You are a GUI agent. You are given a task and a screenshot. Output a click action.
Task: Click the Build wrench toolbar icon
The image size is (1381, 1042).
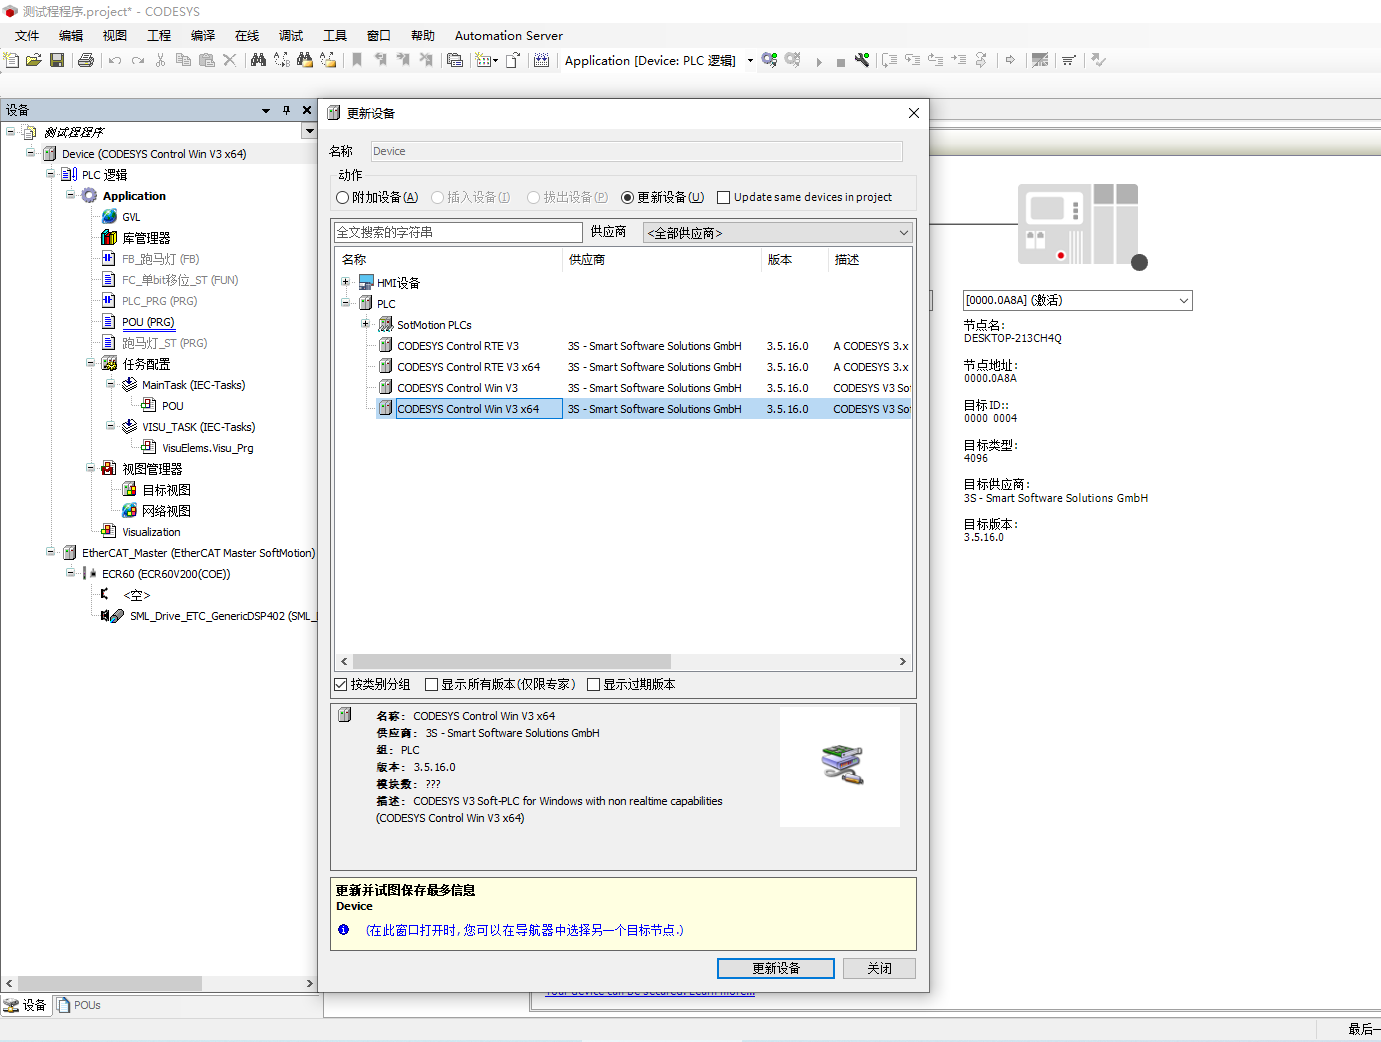(862, 60)
